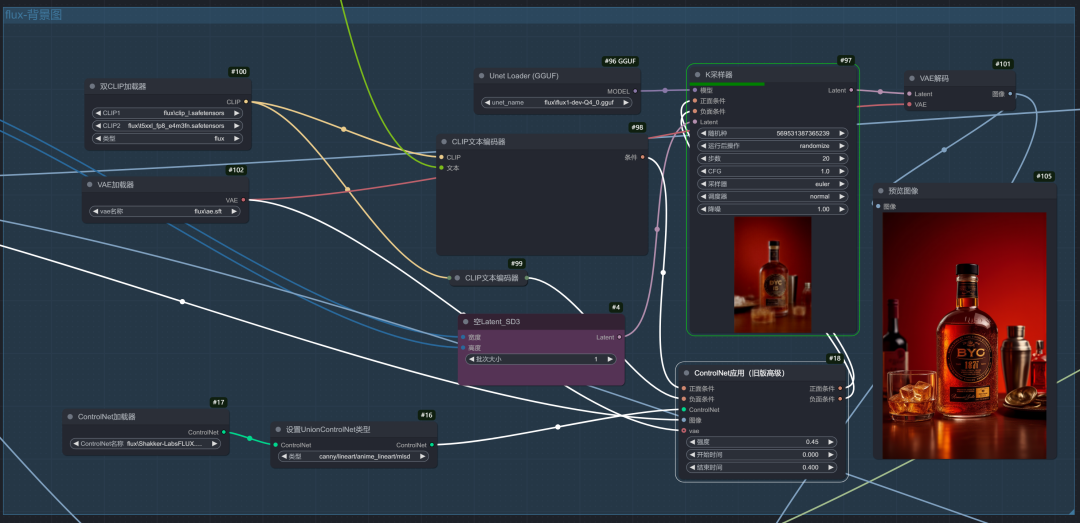Open the 类型 flux dropdown in 双CLIP加载器

[x=167, y=139]
